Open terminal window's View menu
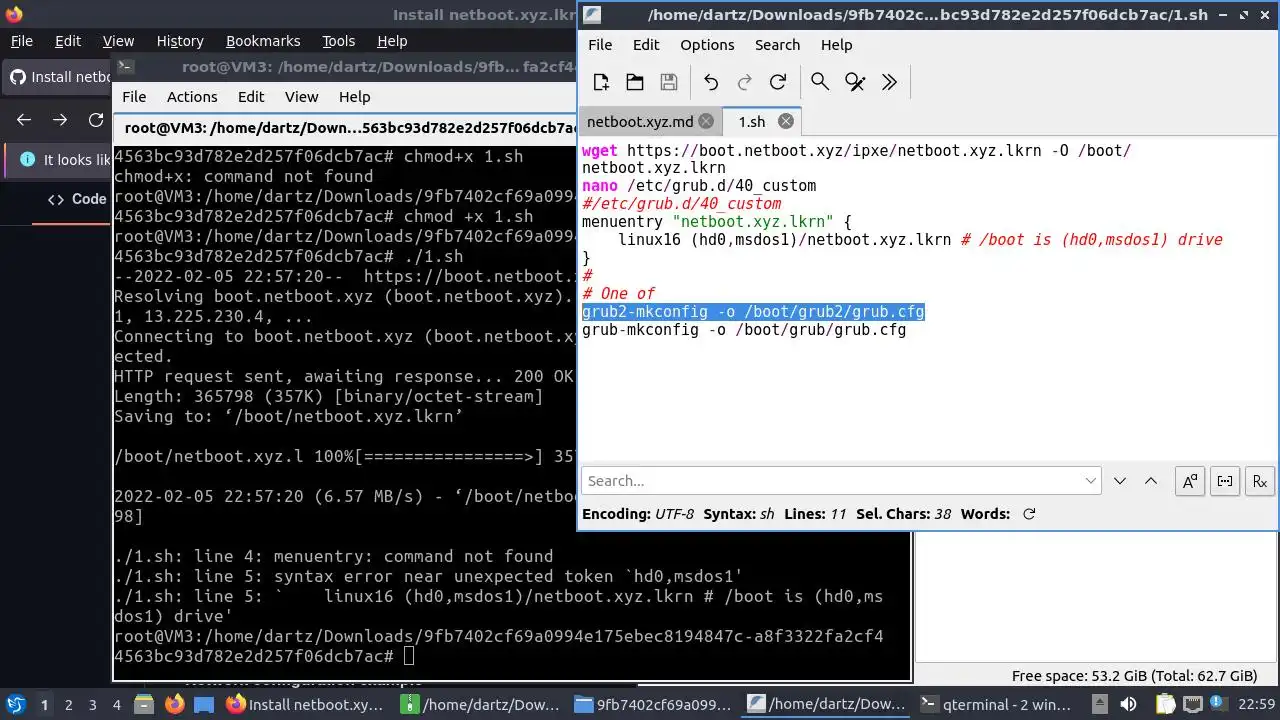 click(x=301, y=97)
